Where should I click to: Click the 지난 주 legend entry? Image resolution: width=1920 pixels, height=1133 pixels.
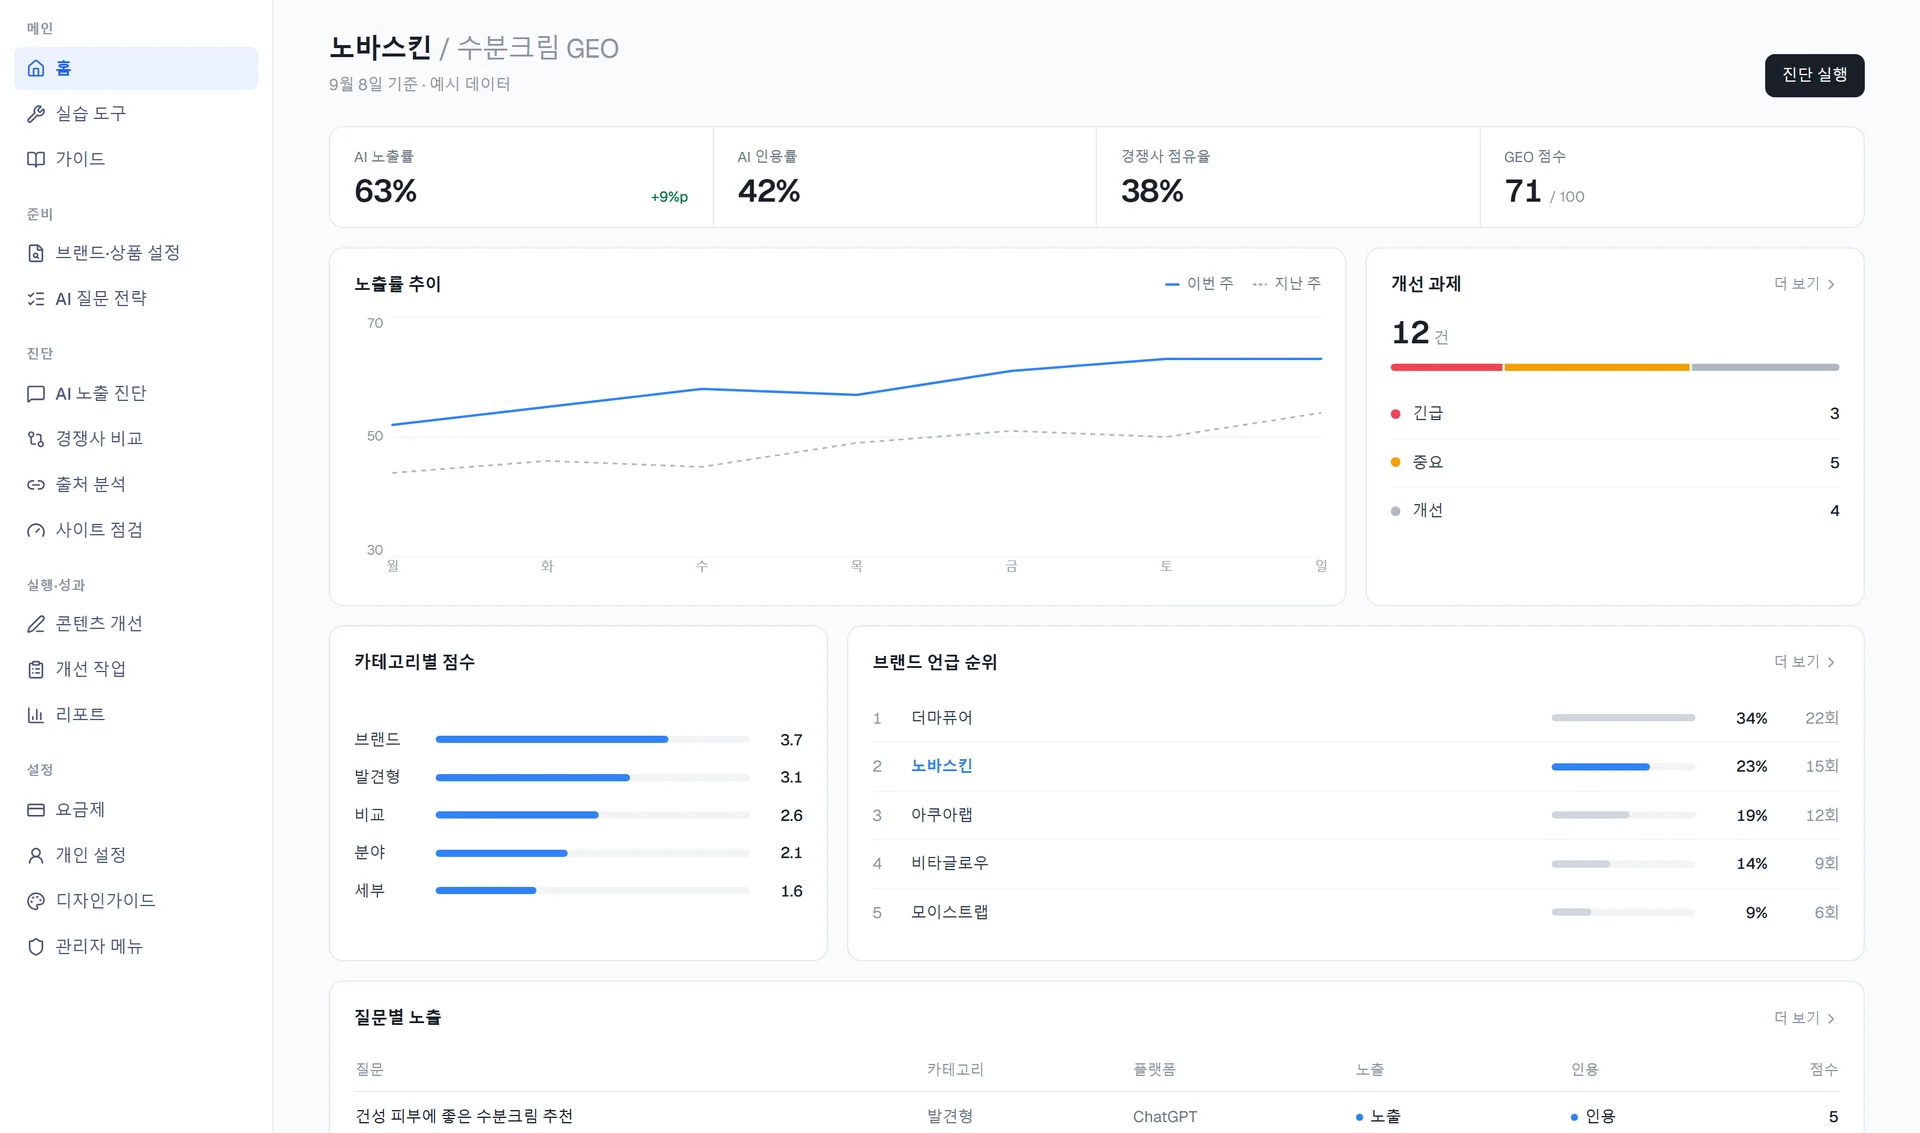(1287, 284)
